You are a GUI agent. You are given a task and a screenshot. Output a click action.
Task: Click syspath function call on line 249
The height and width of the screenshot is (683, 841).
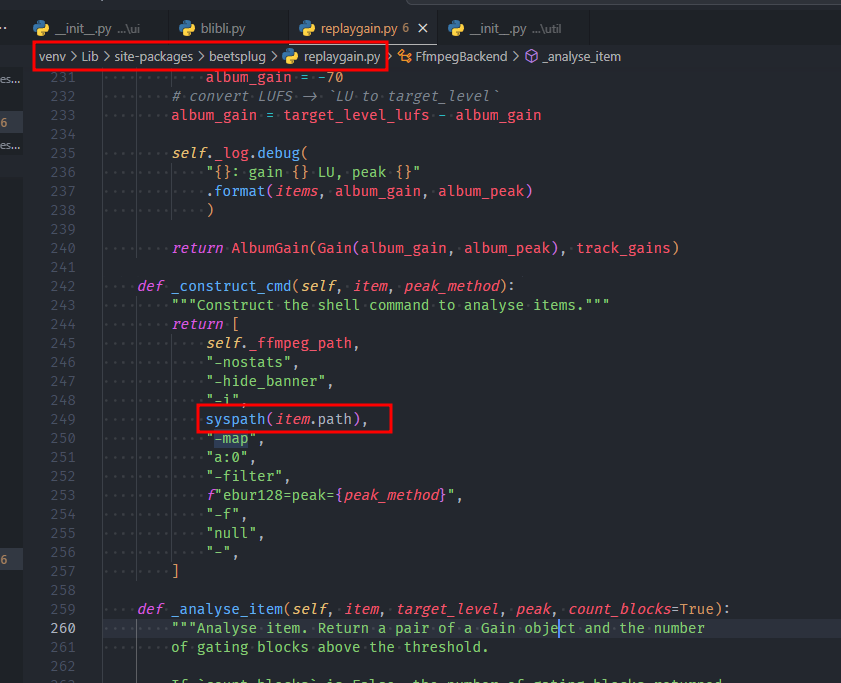(x=235, y=419)
